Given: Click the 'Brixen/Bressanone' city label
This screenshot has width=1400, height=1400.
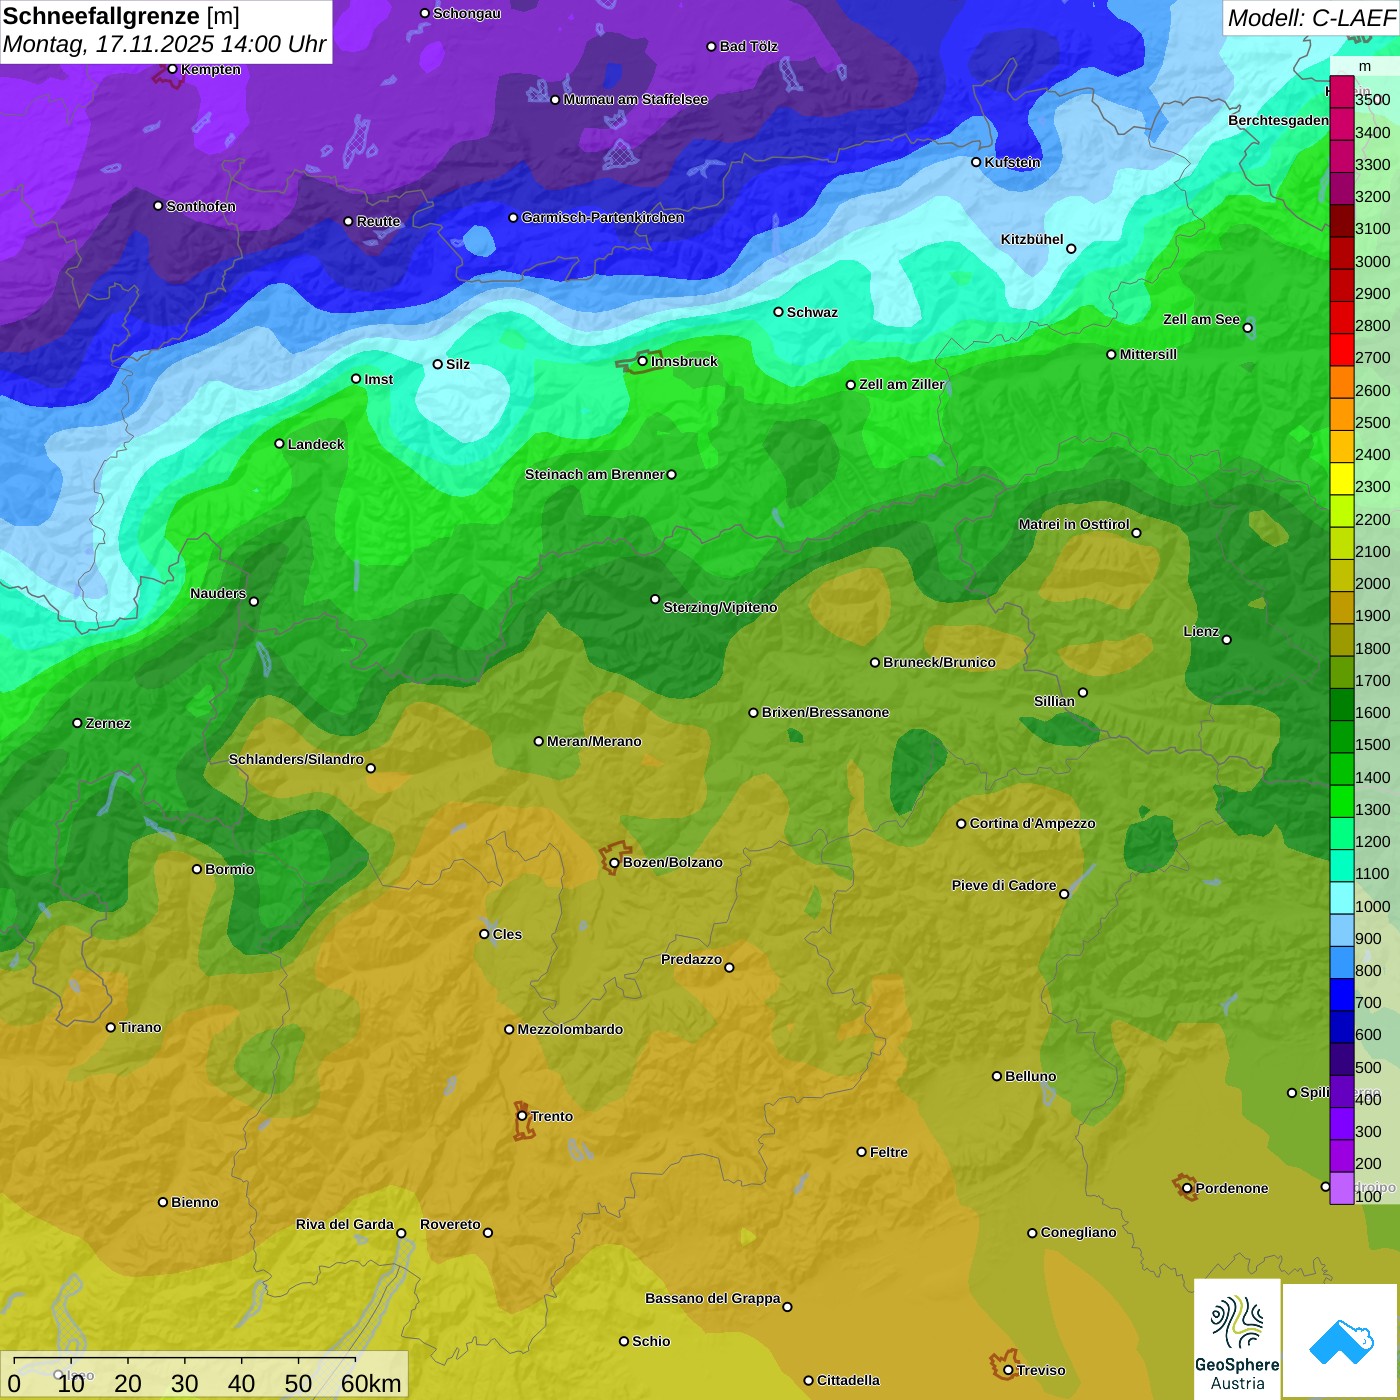Looking at the screenshot, I should 825,712.
